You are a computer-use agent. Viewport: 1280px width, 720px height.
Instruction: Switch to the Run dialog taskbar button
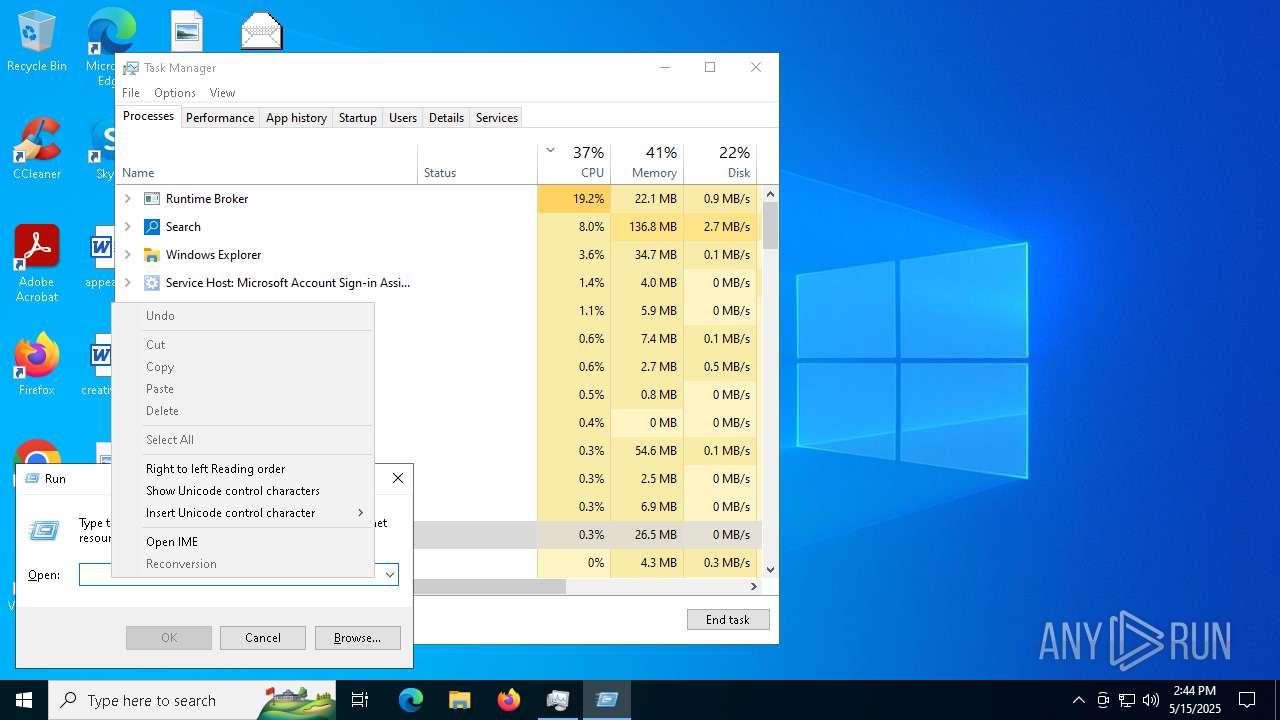pyautogui.click(x=606, y=700)
